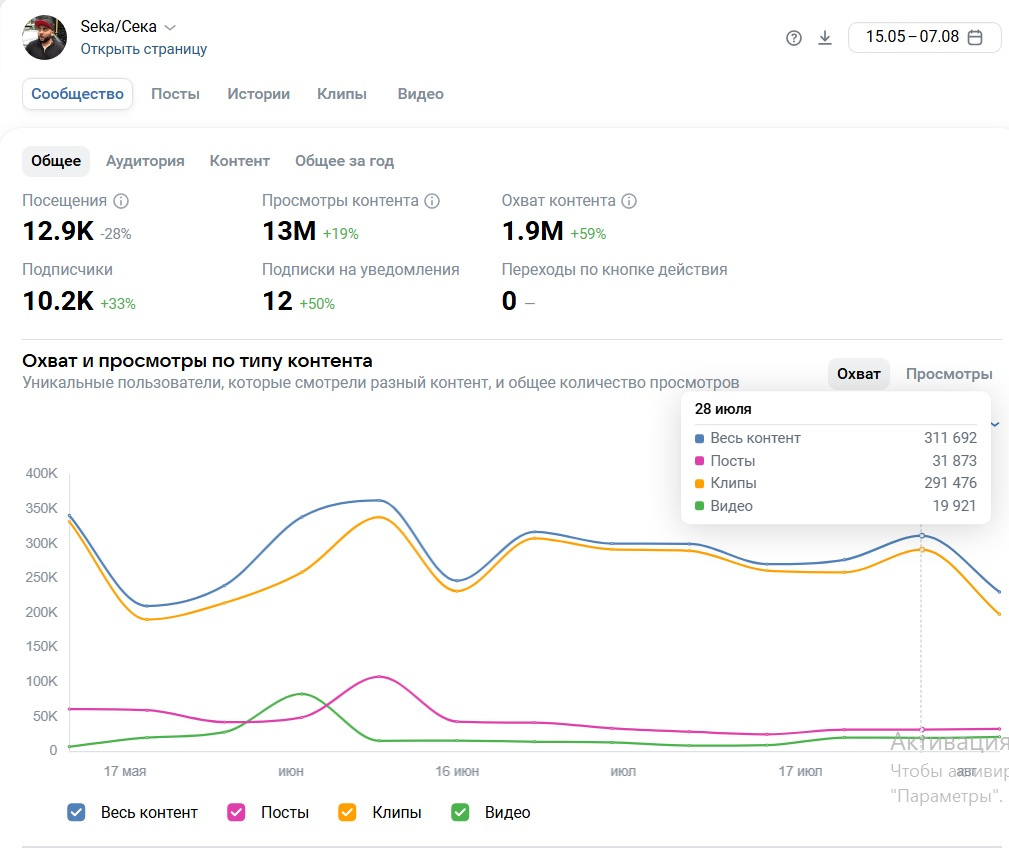Expand the Seka/Сека community dropdown chevron
1009x855 pixels.
170,27
